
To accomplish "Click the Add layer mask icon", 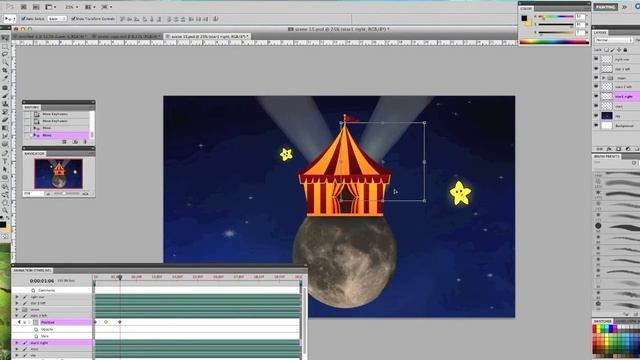I will click(x=618, y=149).
